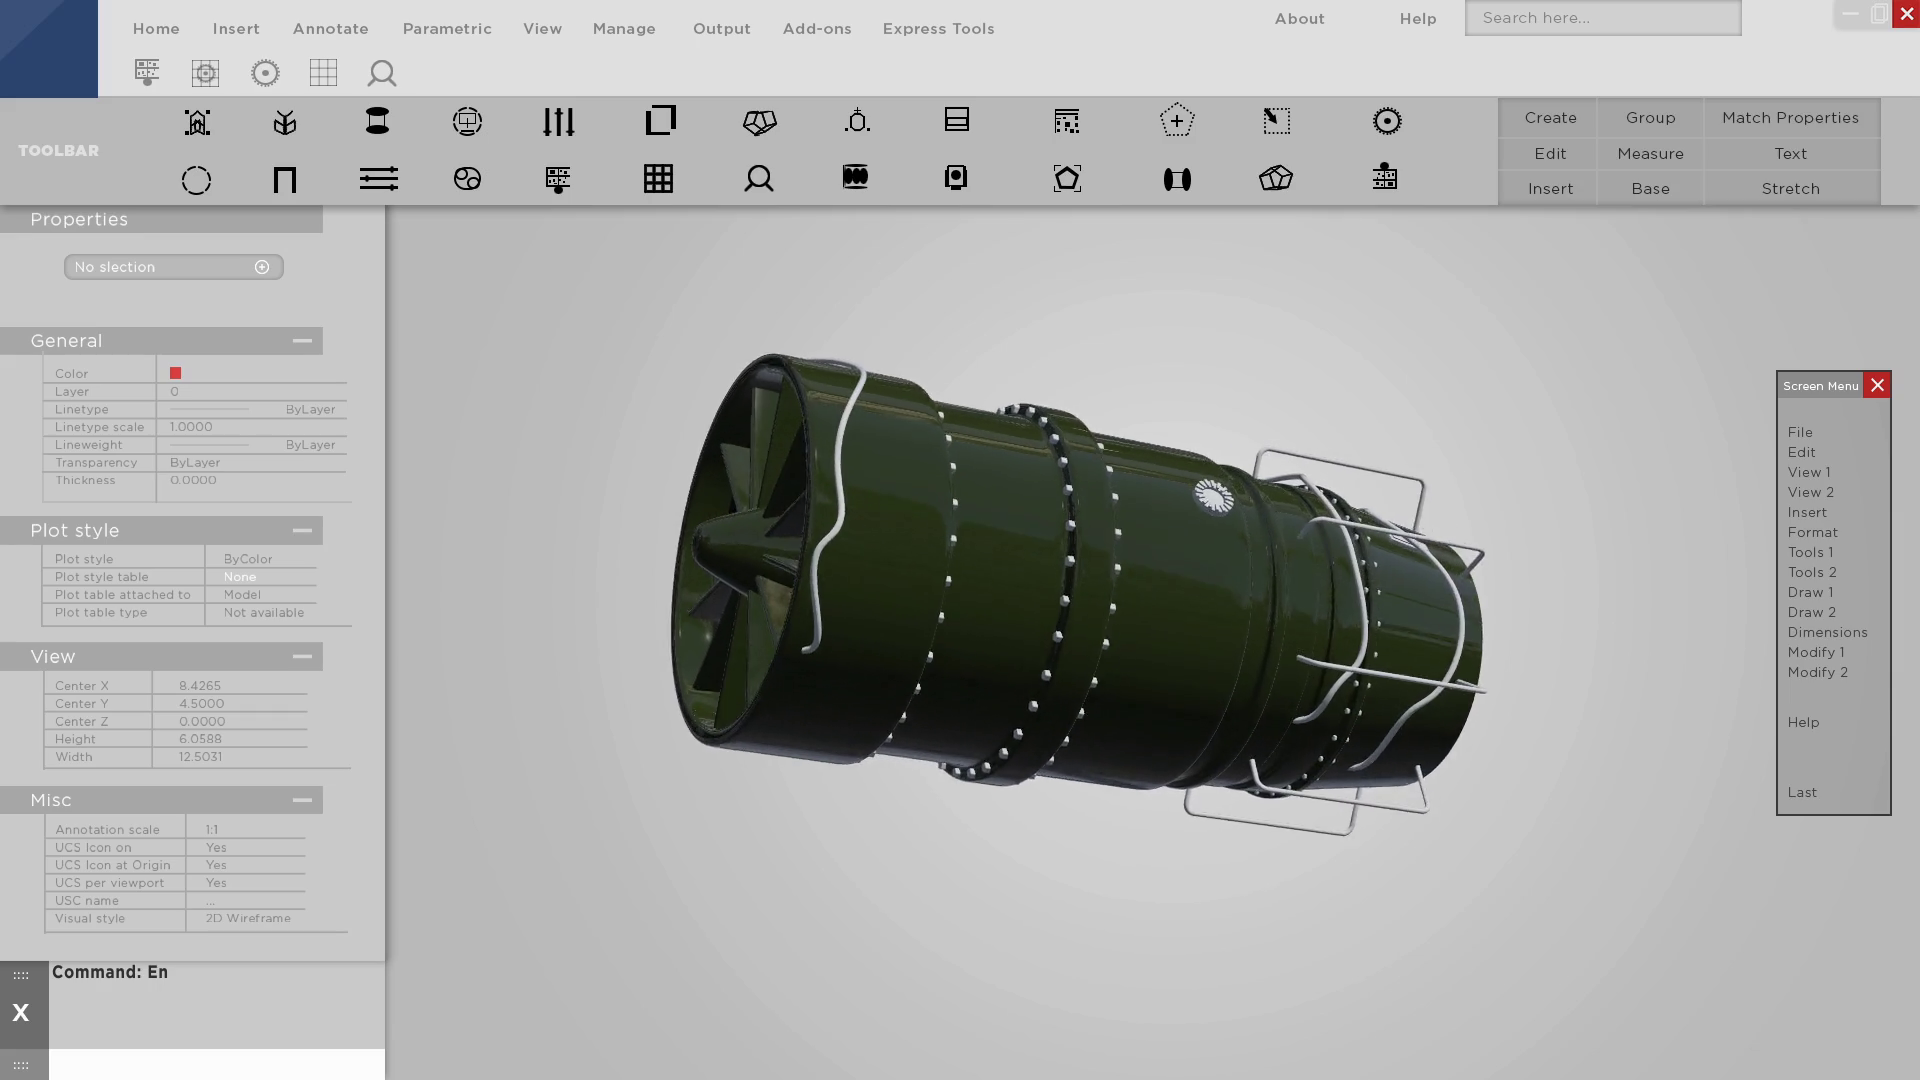Open the Express Tools menu
Screen dimensions: 1920x1080
pos(937,28)
